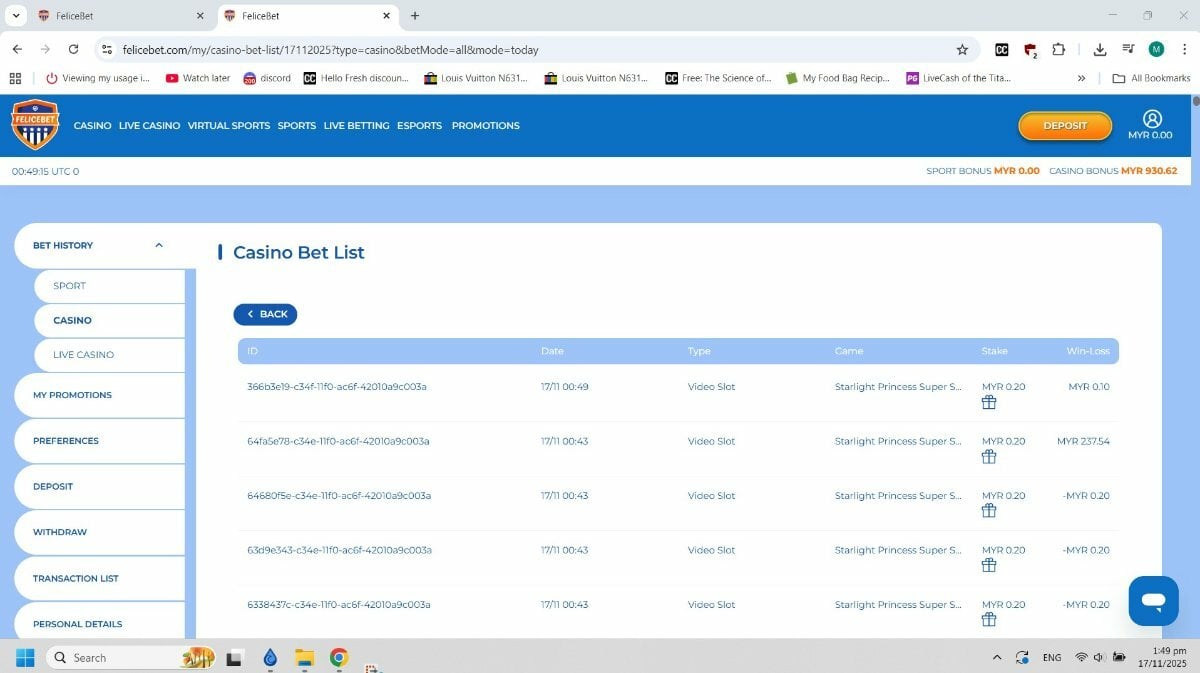Collapse the Bet History section
The width and height of the screenshot is (1200, 673).
click(158, 245)
